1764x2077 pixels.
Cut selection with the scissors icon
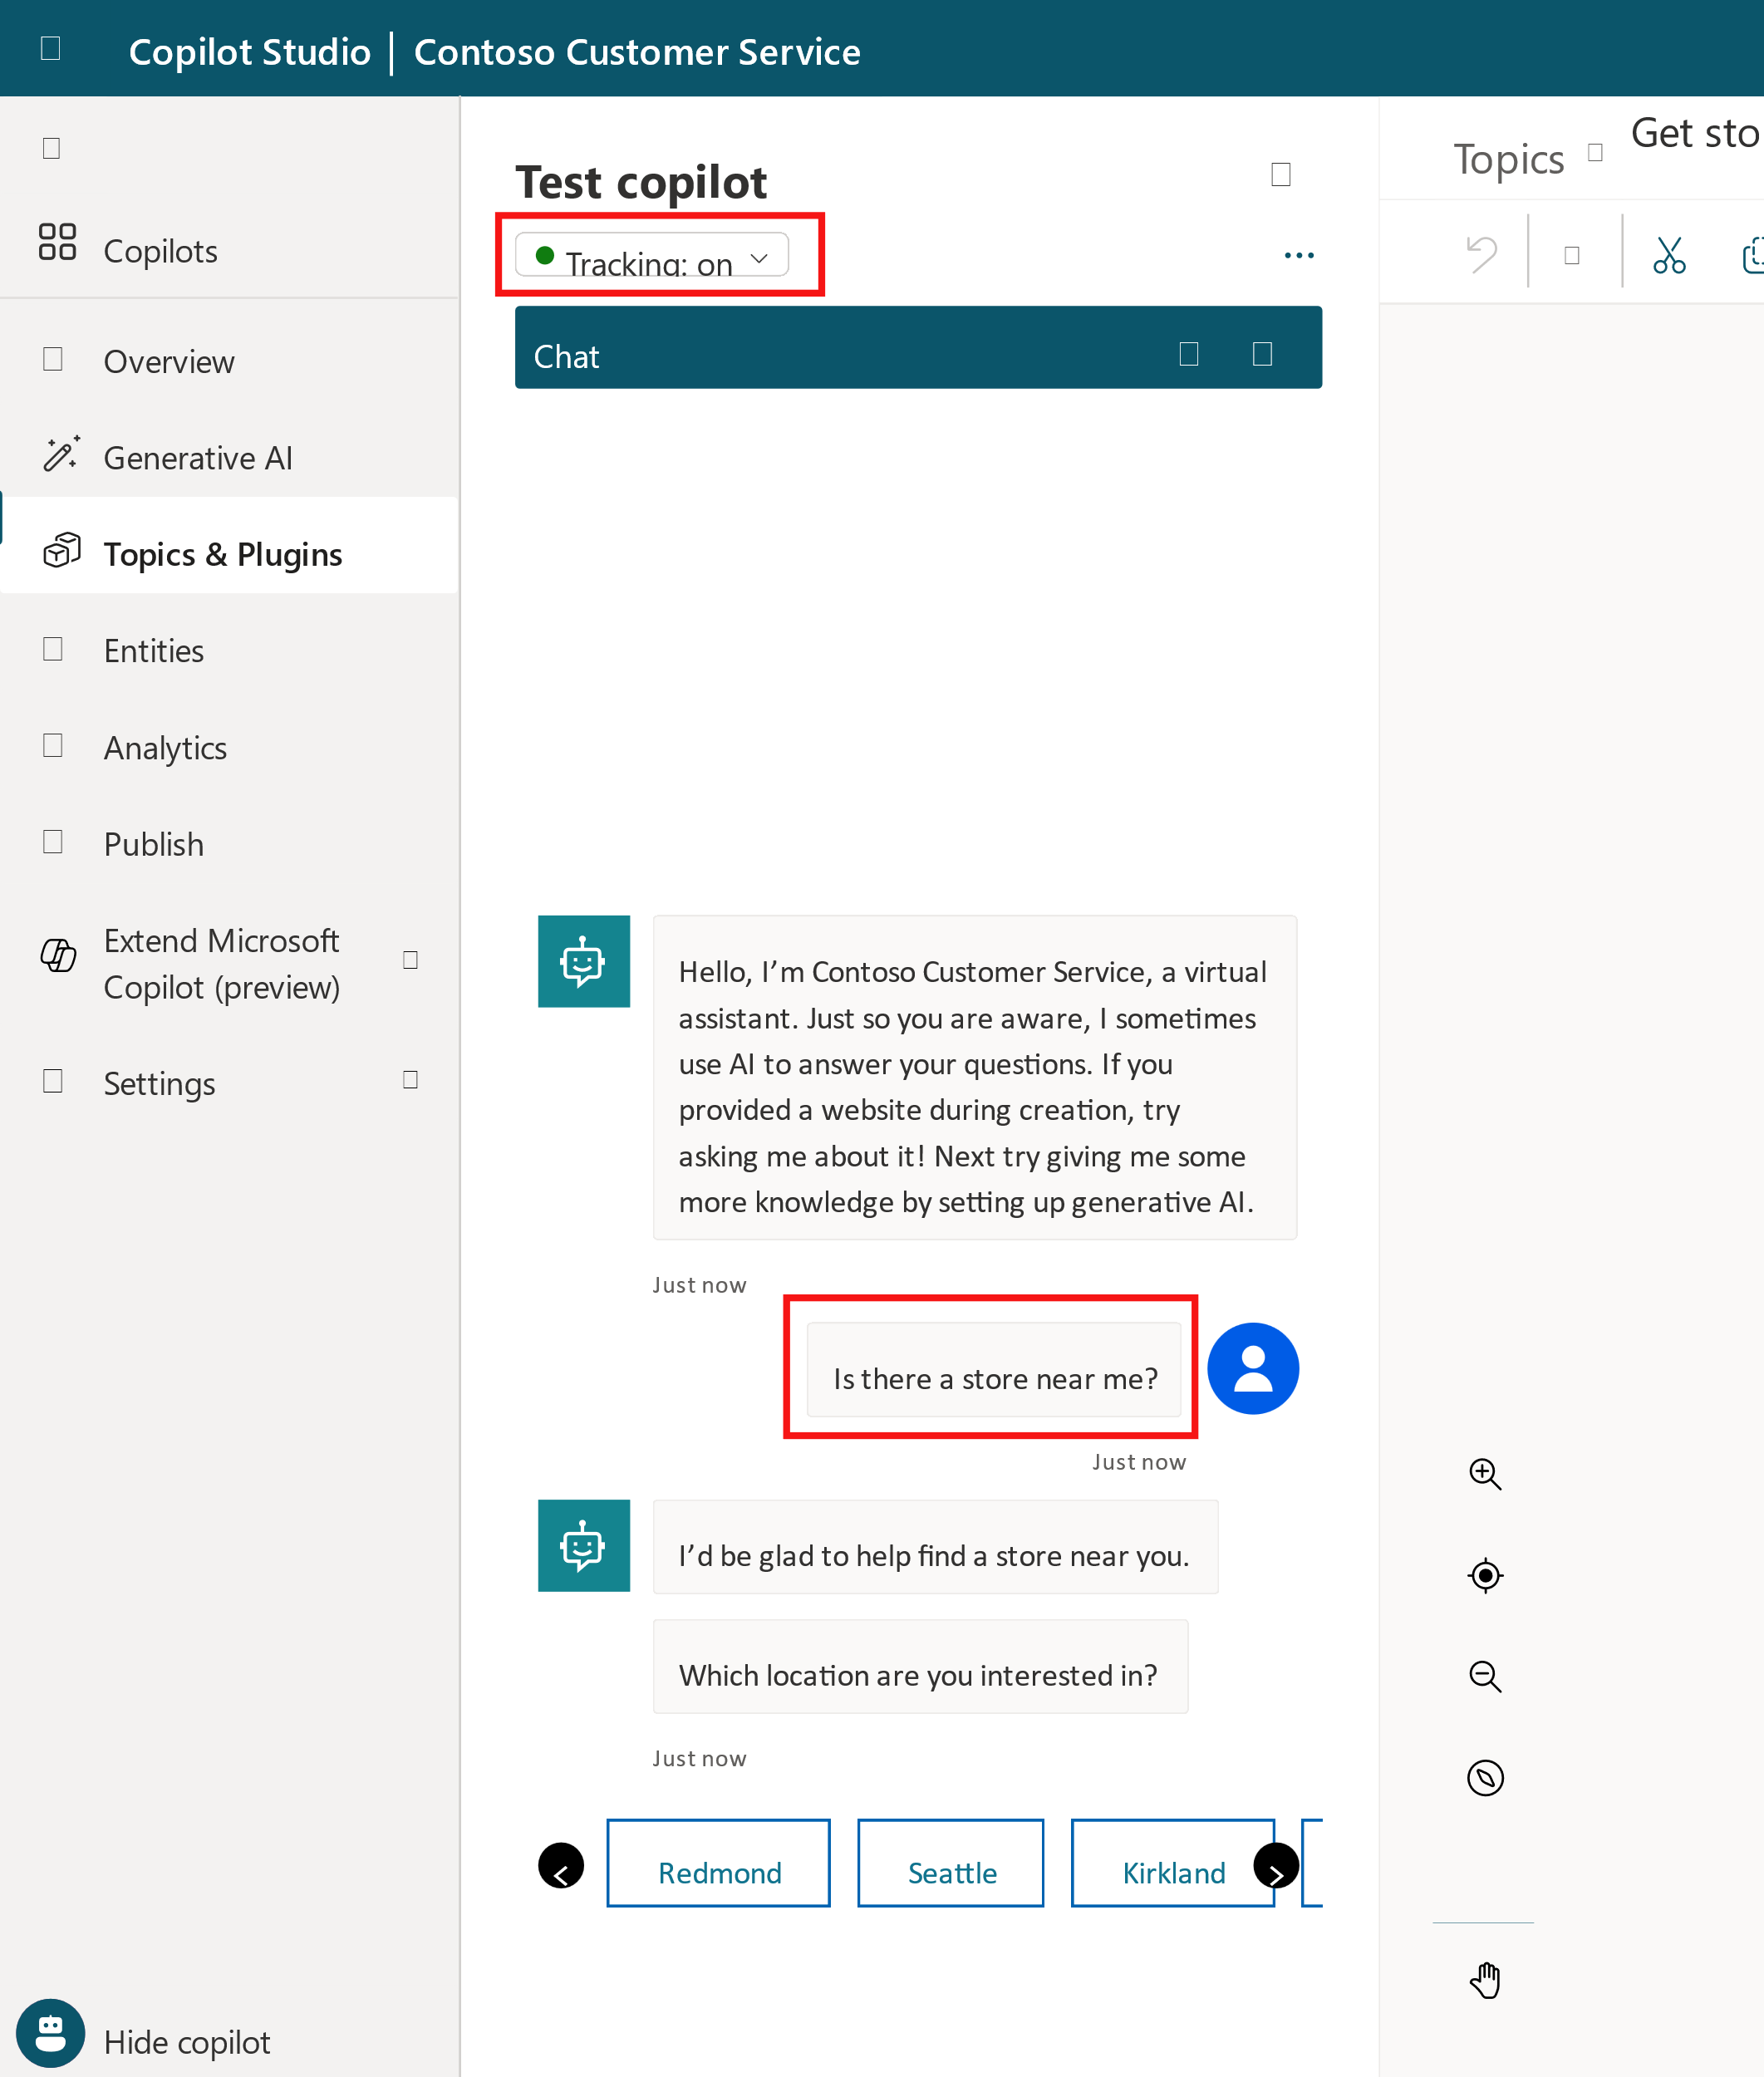(x=1669, y=254)
